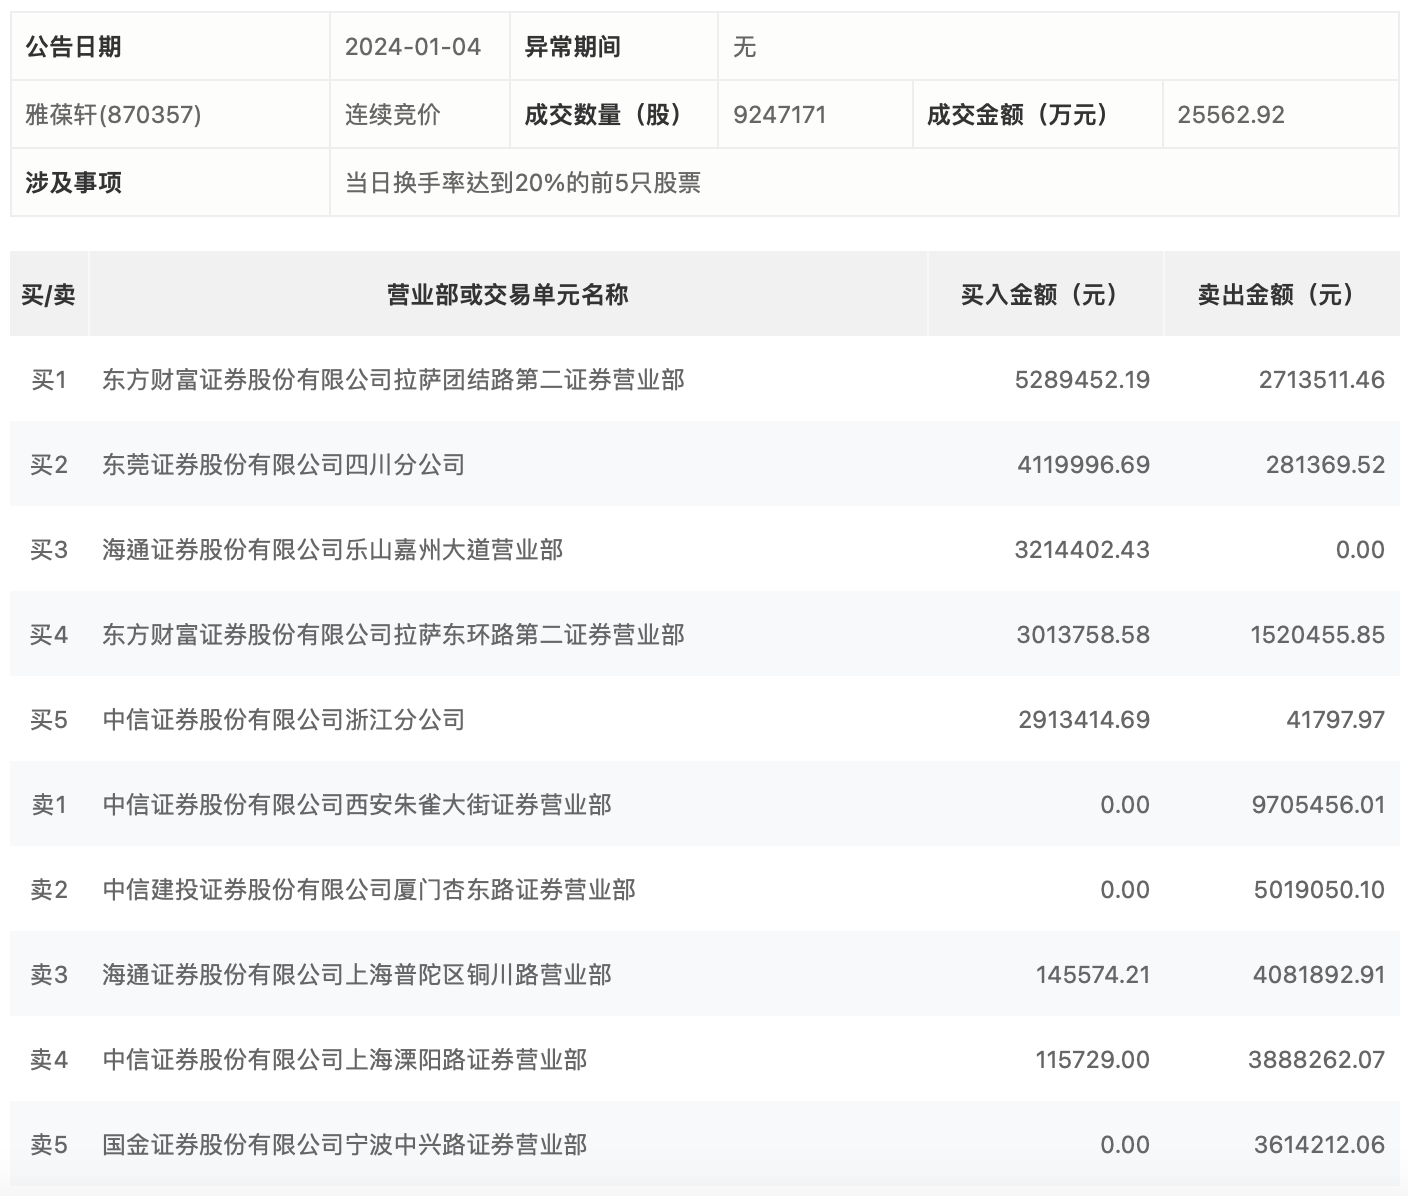Click 海通证券乐山嘉州大道营业部 name

333,550
